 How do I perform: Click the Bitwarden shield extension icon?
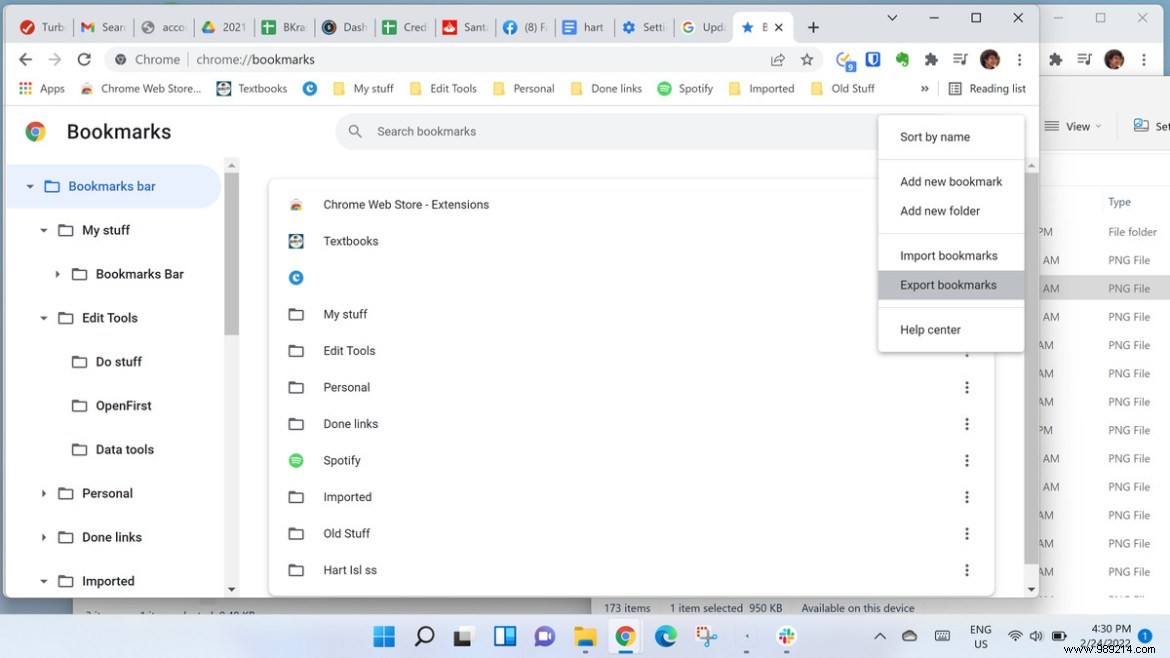point(872,60)
